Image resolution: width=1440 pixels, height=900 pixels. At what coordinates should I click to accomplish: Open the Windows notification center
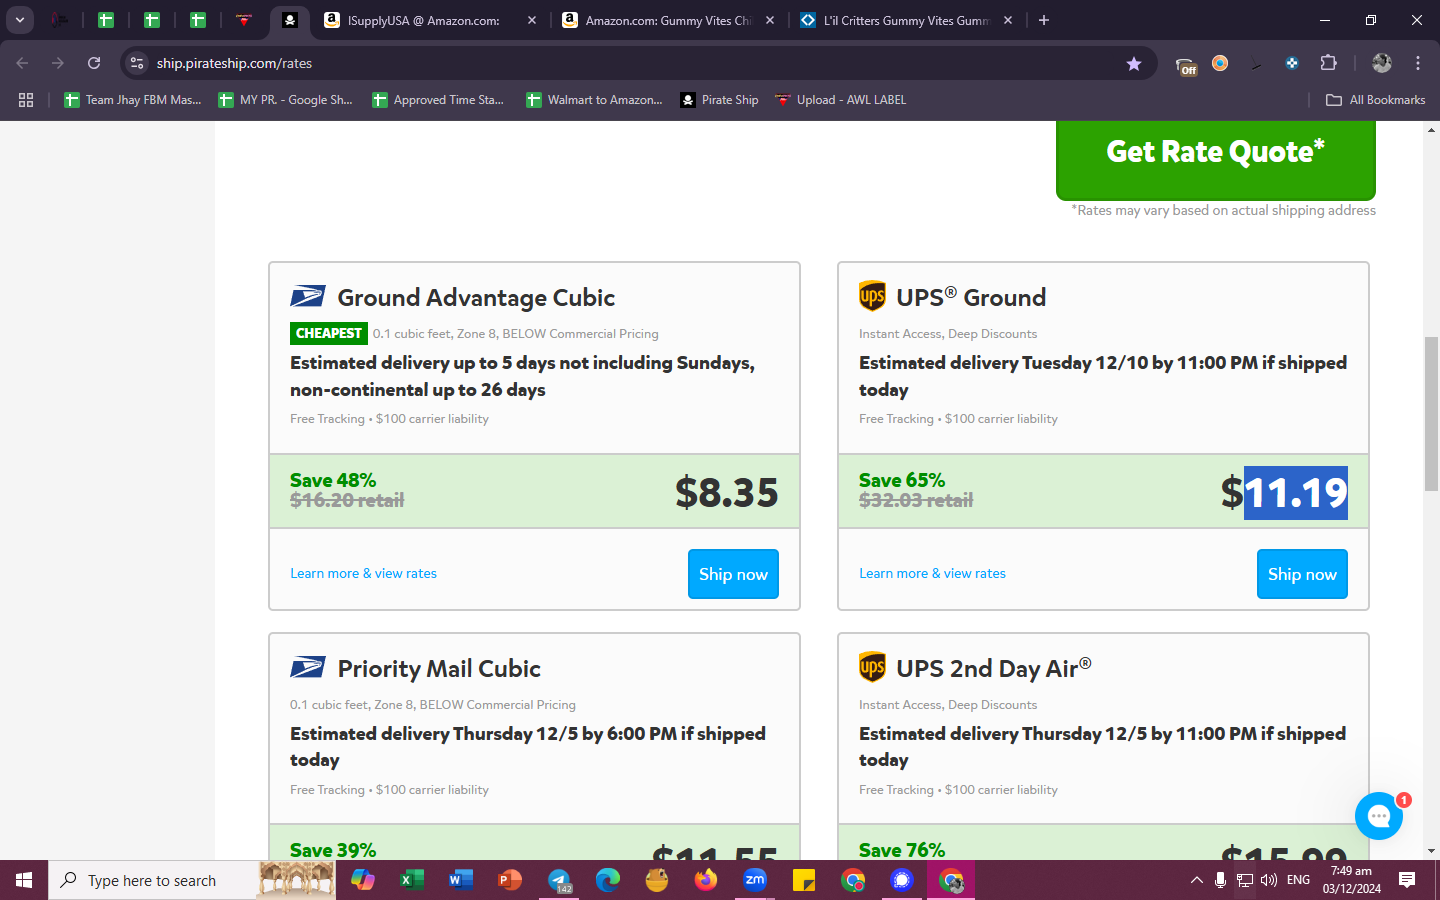(x=1407, y=880)
